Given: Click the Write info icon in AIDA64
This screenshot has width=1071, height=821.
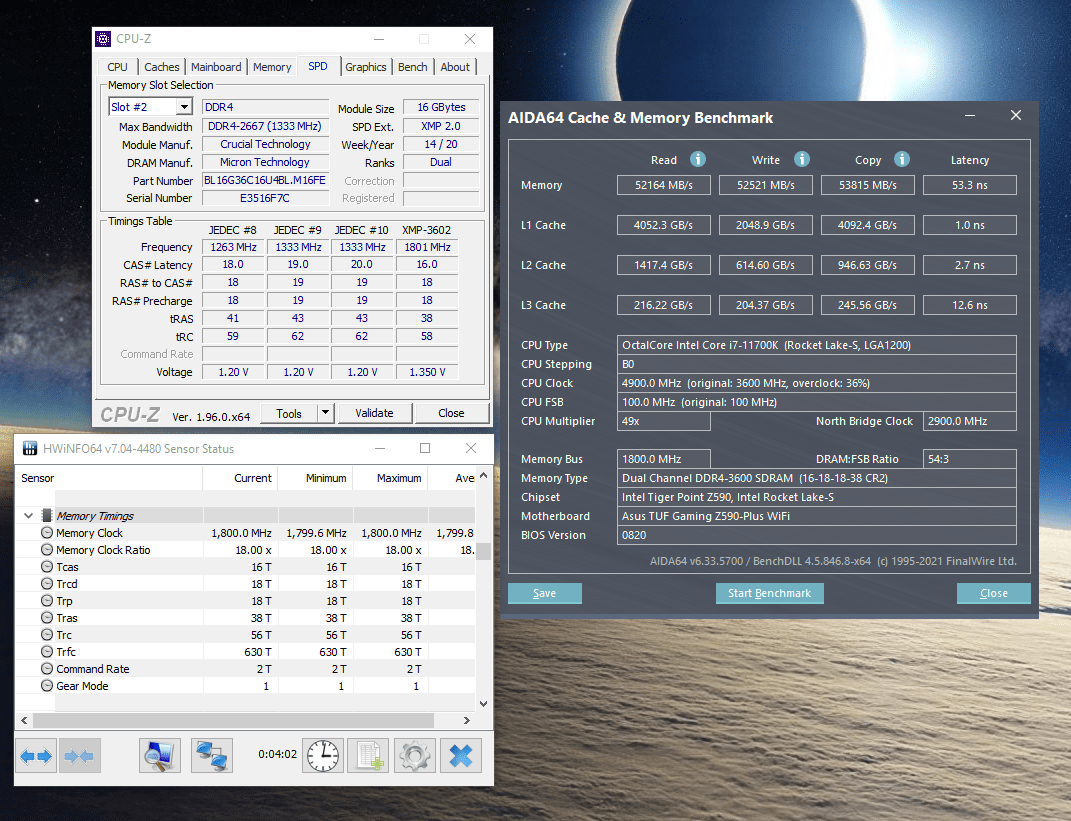Looking at the screenshot, I should [801, 159].
